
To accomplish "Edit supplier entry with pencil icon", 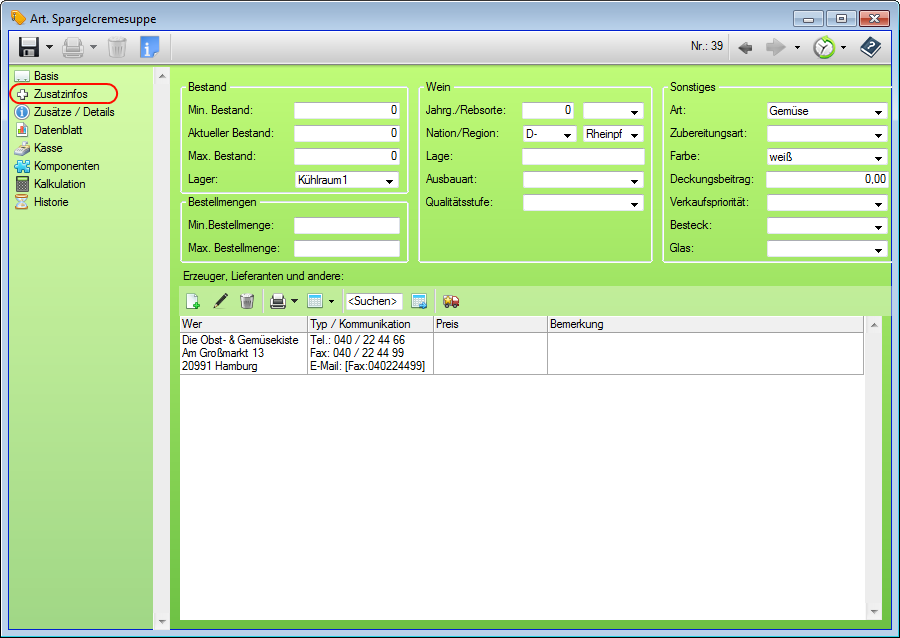I will tap(220, 301).
